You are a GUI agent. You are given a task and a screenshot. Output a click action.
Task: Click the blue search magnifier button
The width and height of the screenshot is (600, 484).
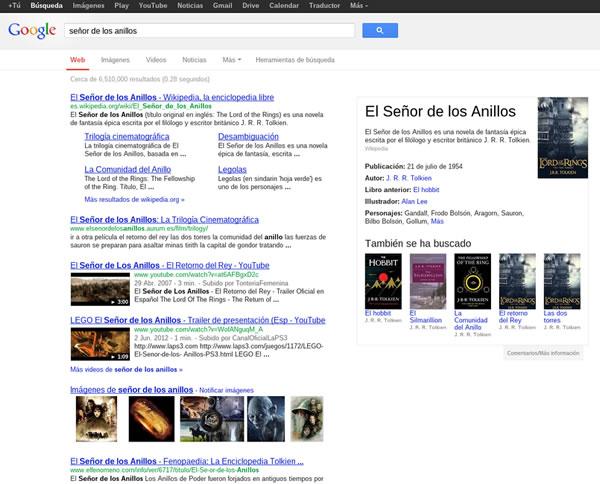[380, 30]
